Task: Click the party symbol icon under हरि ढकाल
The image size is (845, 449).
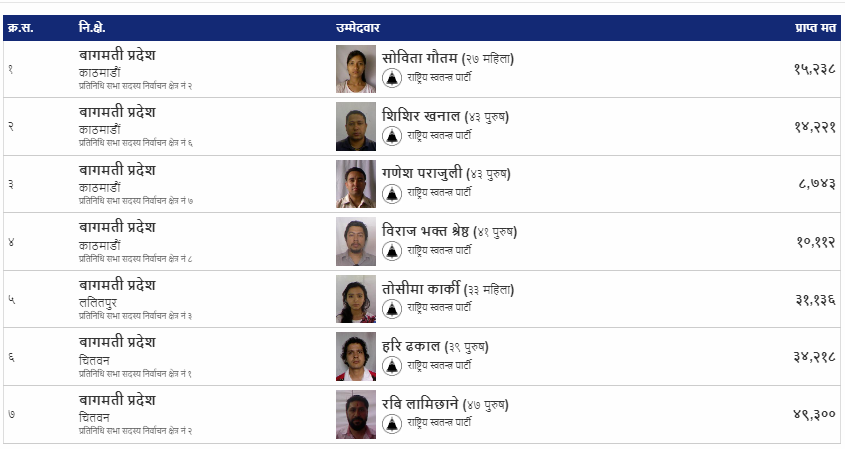Action: (x=392, y=366)
